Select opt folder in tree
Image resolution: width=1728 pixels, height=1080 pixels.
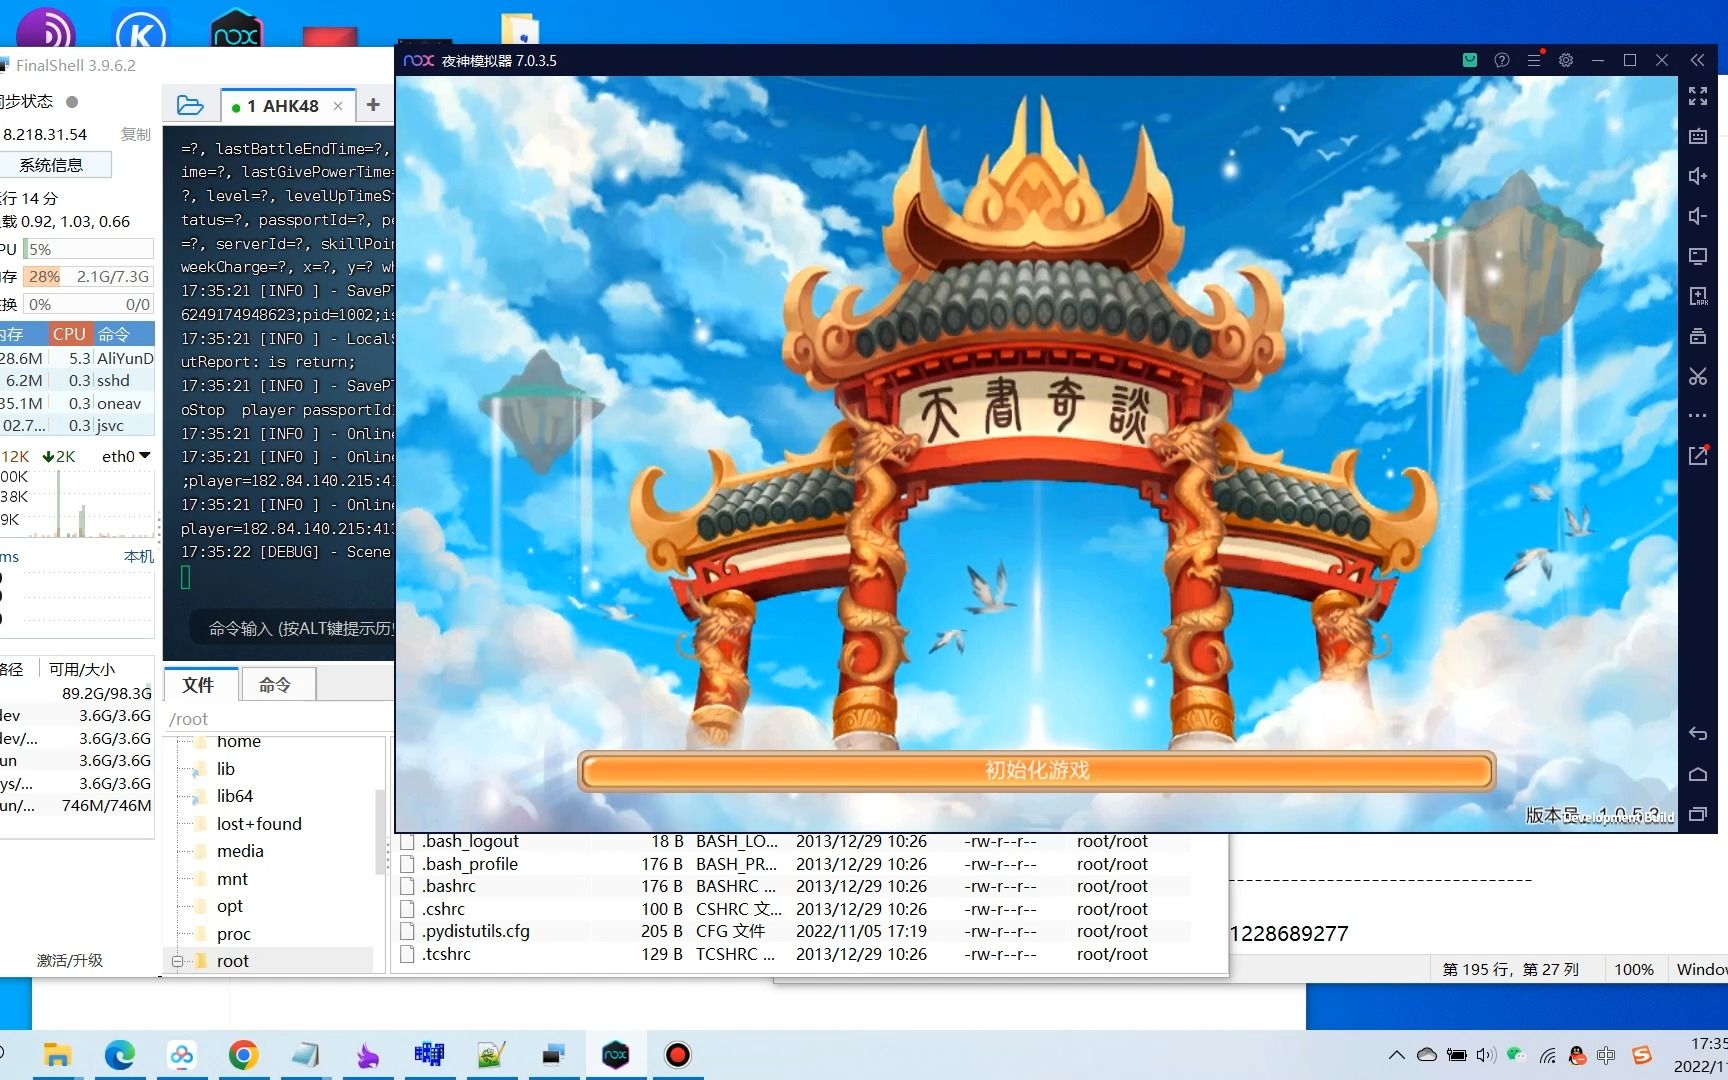point(229,906)
